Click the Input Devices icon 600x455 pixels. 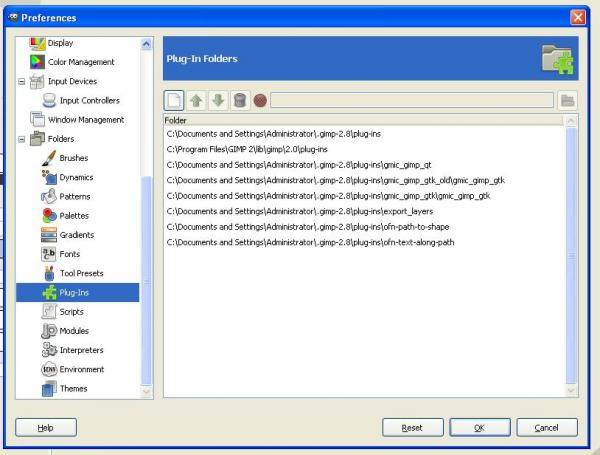[37, 82]
